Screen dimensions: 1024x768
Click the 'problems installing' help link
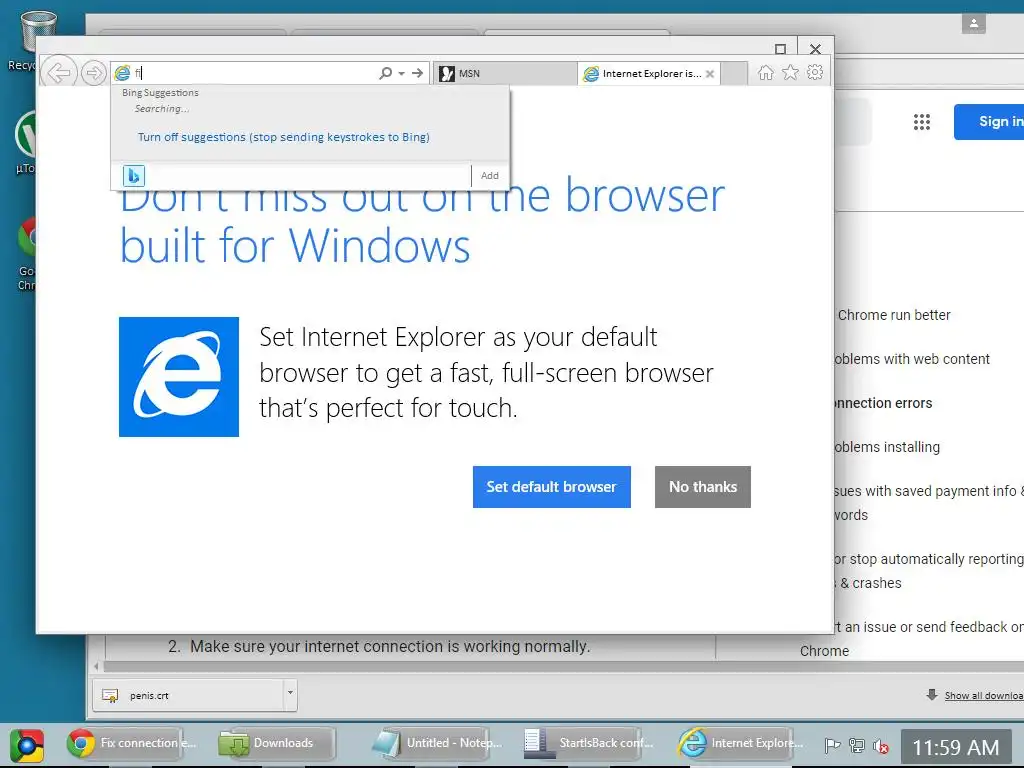pyautogui.click(x=888, y=447)
